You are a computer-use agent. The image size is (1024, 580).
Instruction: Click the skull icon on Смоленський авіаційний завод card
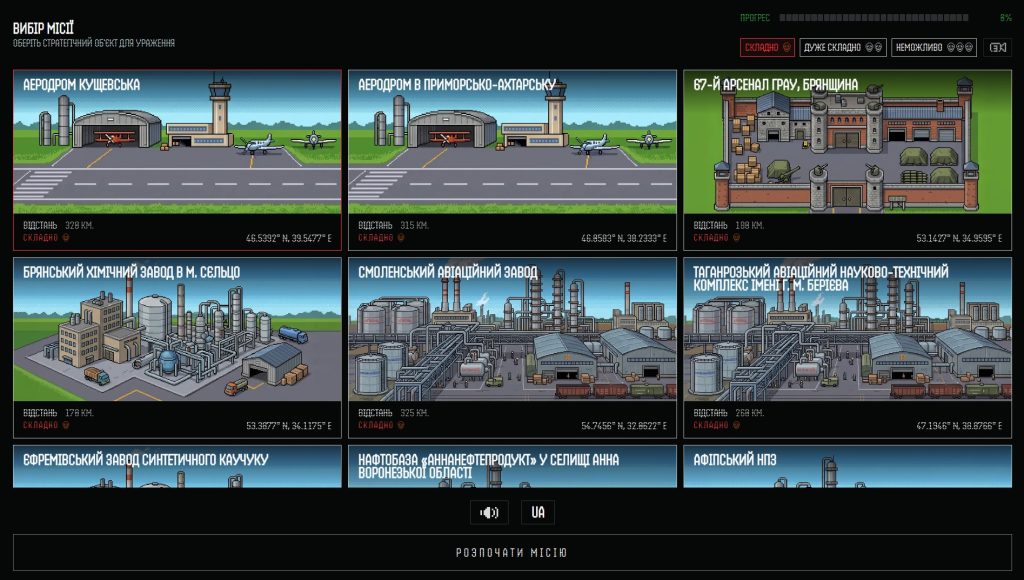click(400, 425)
